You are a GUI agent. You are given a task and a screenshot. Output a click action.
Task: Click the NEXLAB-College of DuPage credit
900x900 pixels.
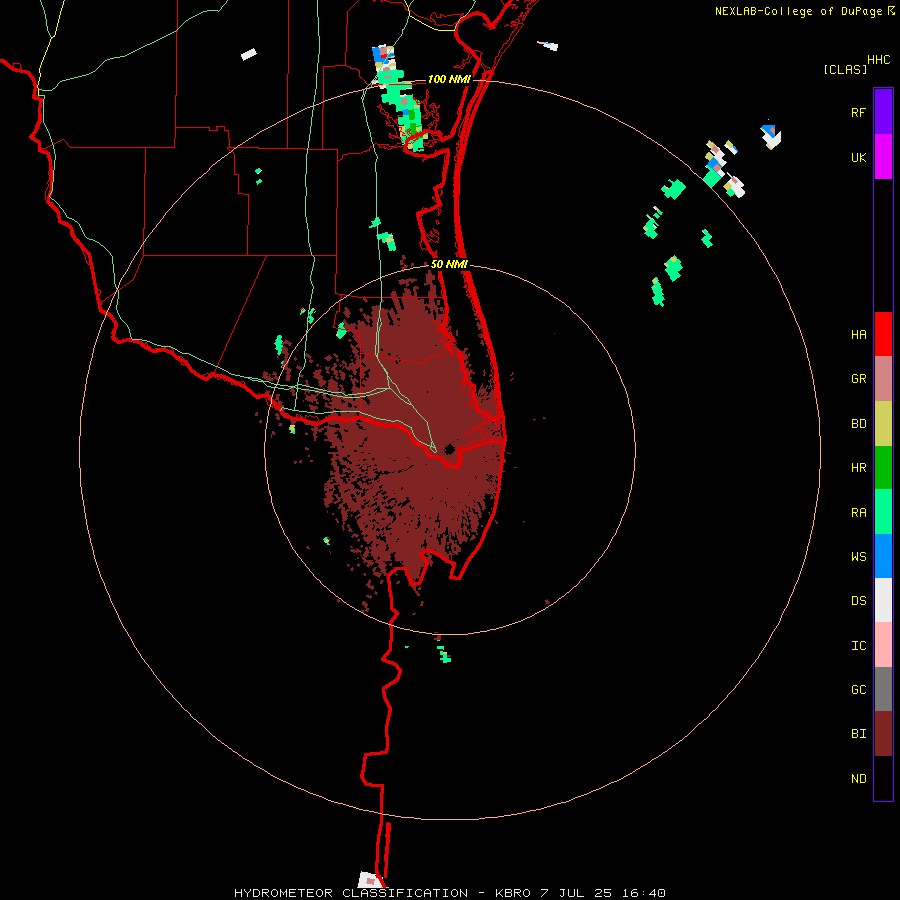click(804, 11)
